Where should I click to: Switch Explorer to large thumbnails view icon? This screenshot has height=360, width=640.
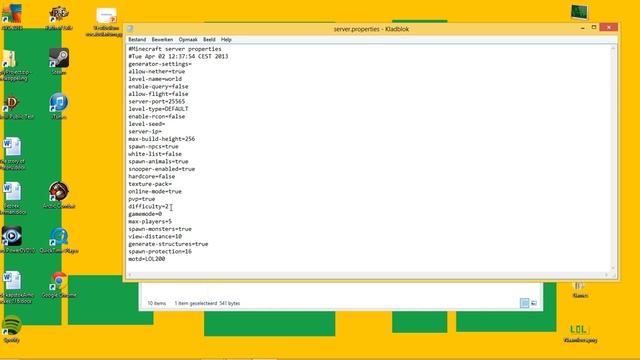pos(534,303)
